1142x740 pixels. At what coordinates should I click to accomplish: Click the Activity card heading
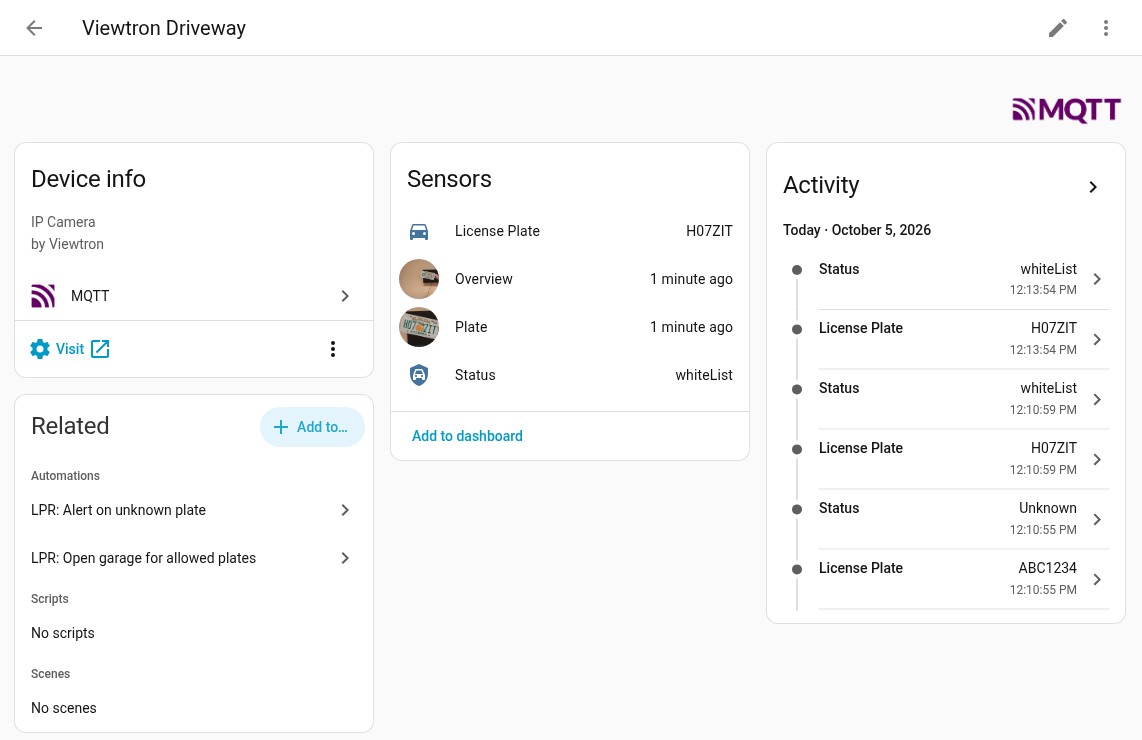(821, 185)
